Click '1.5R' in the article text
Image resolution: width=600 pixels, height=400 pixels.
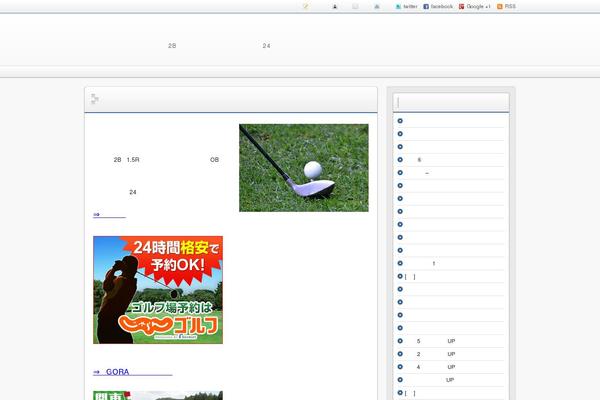point(133,160)
